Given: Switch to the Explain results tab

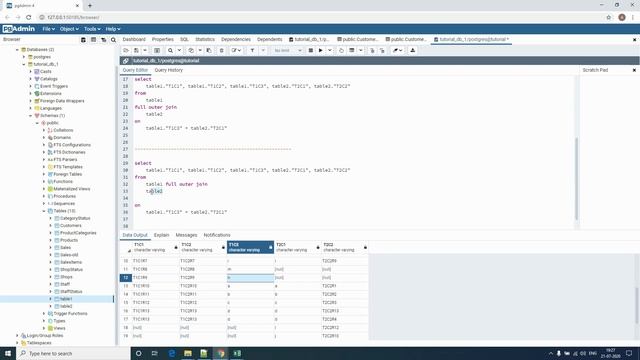Looking at the screenshot, I should pyautogui.click(x=161, y=235).
